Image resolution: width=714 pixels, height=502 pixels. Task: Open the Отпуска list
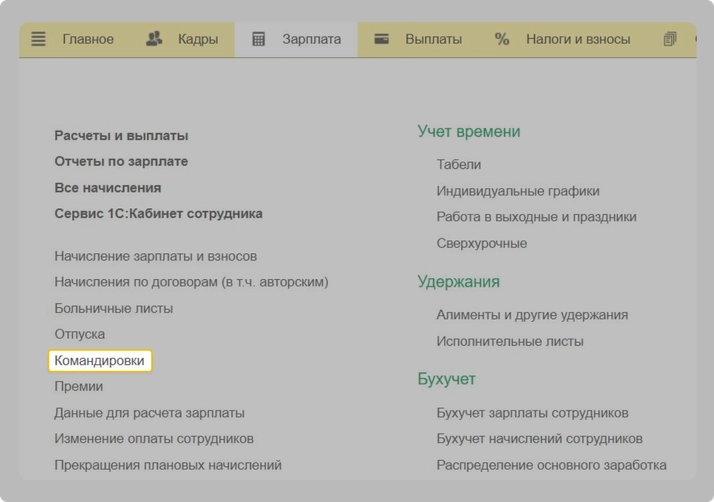click(x=80, y=334)
